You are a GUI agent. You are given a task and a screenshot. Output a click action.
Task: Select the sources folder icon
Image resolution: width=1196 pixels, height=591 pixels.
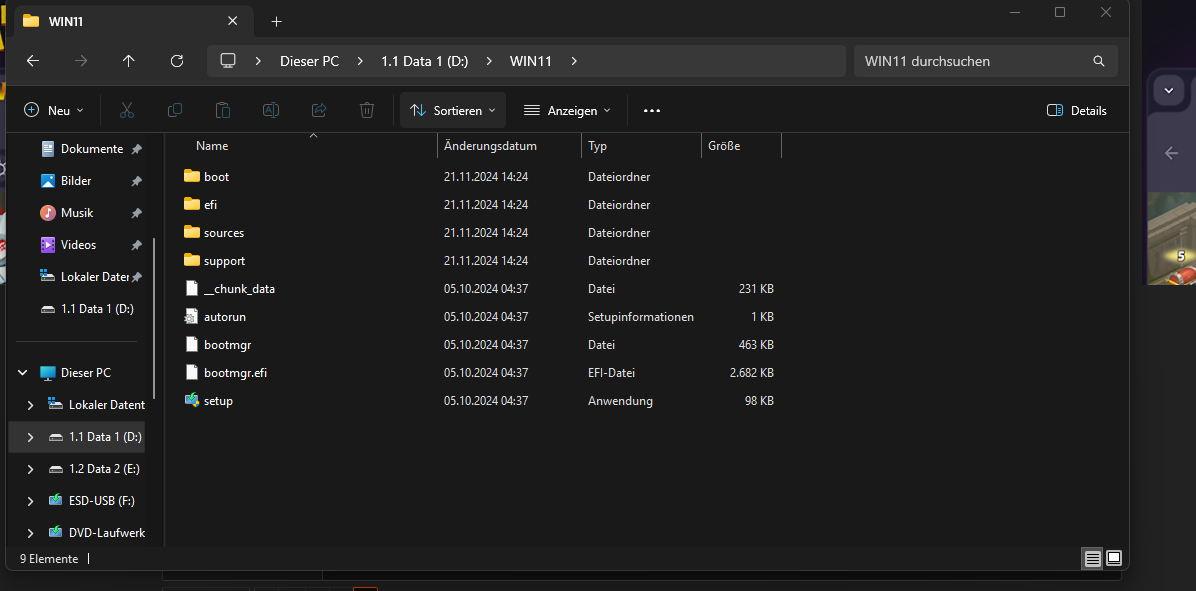coord(191,233)
